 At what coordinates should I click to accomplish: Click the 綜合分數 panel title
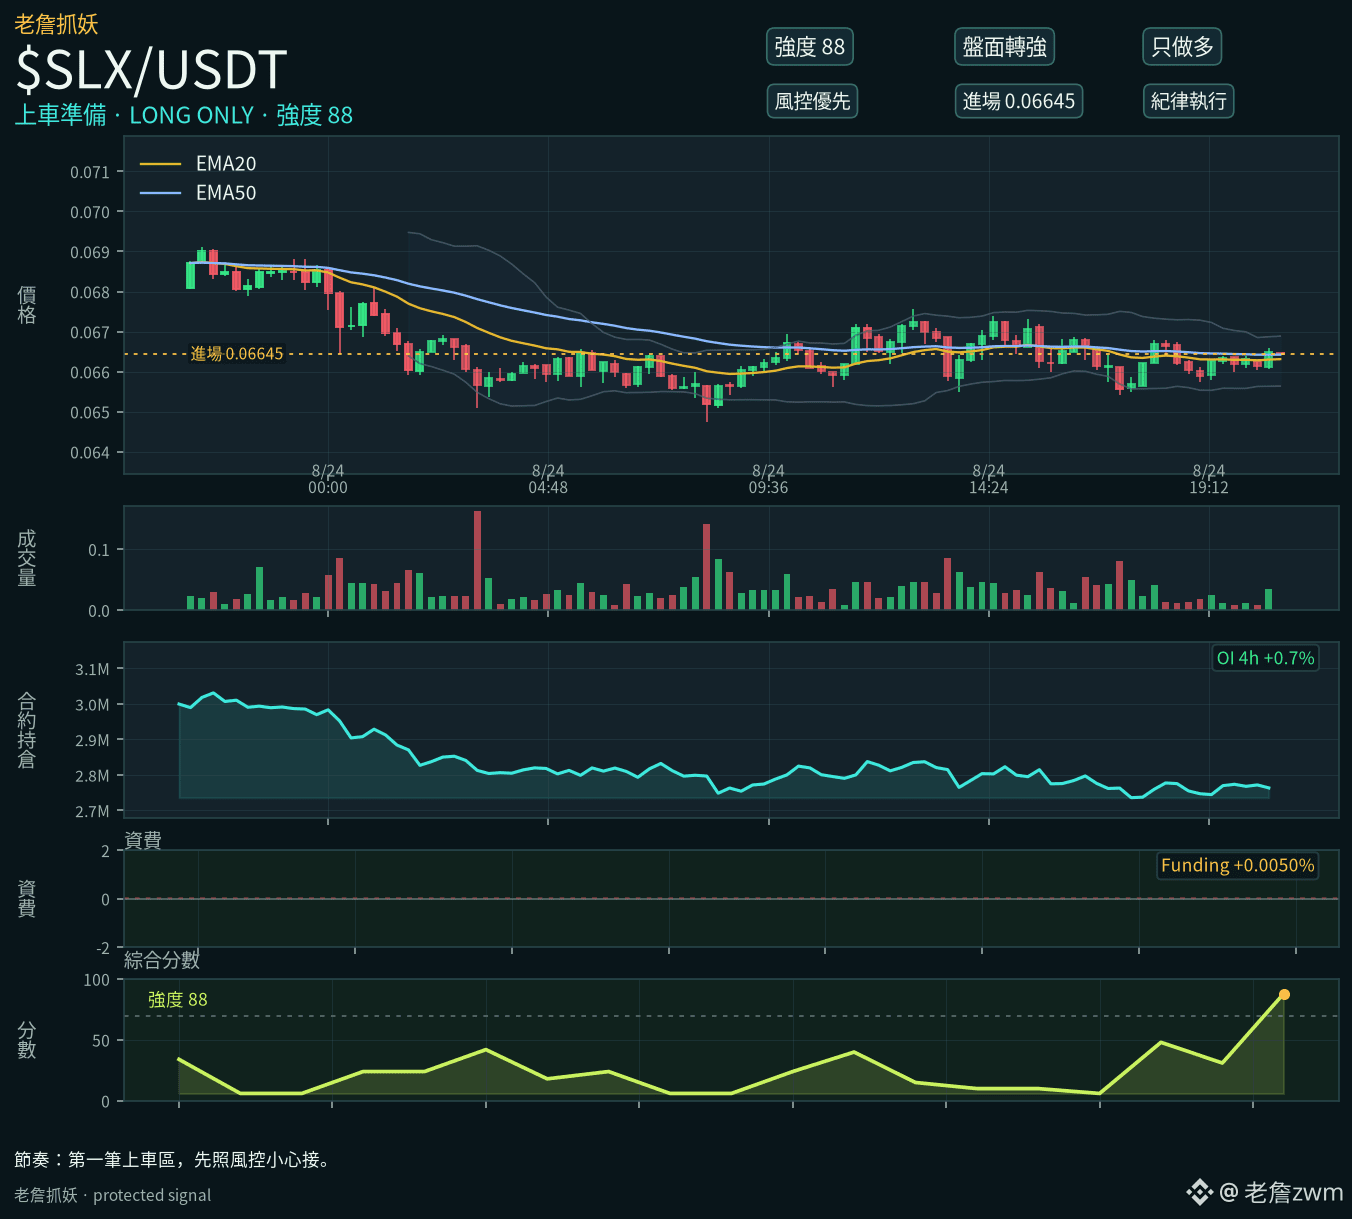click(x=162, y=960)
